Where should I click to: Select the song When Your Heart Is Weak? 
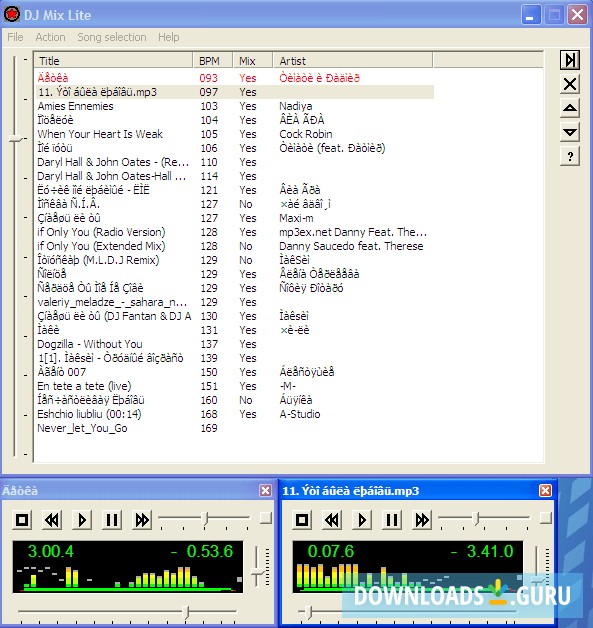tap(100, 134)
